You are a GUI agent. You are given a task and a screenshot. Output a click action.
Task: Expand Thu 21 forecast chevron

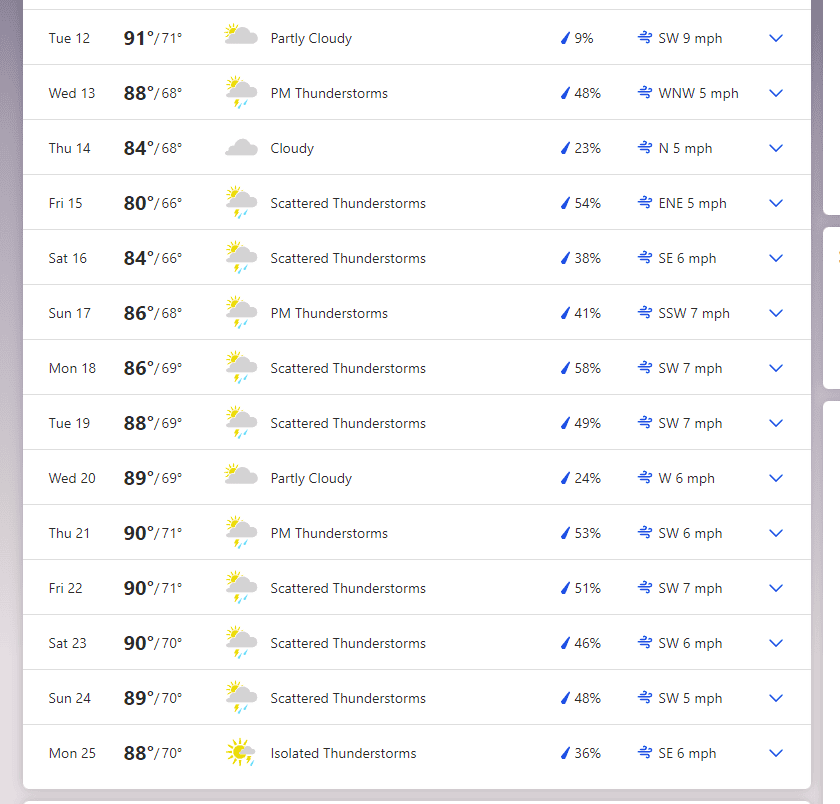coord(776,533)
